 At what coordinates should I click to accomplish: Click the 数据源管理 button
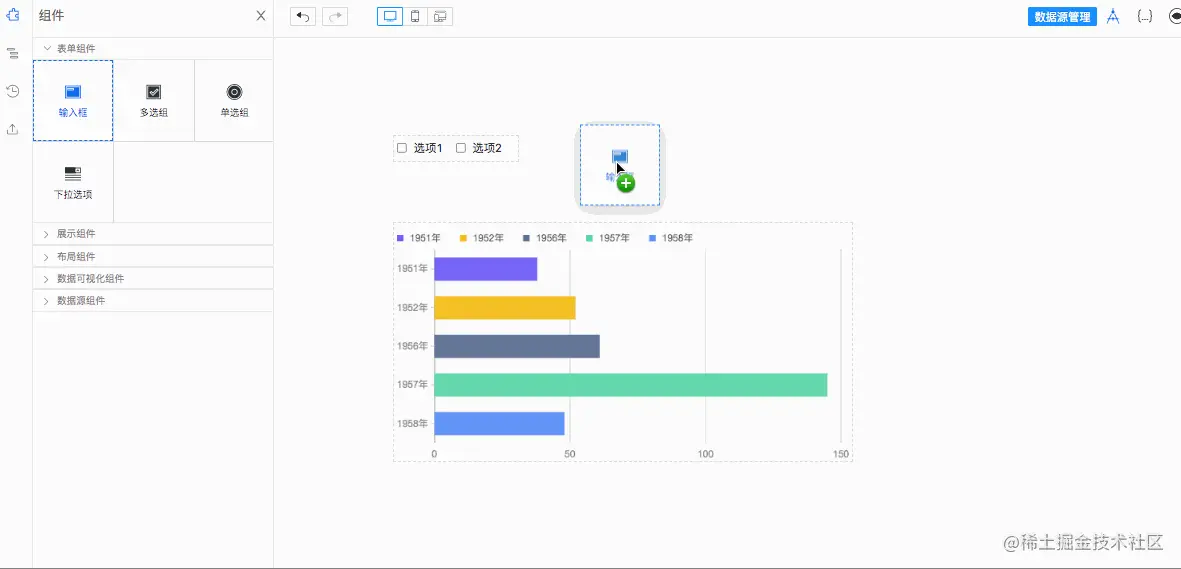pyautogui.click(x=1062, y=17)
